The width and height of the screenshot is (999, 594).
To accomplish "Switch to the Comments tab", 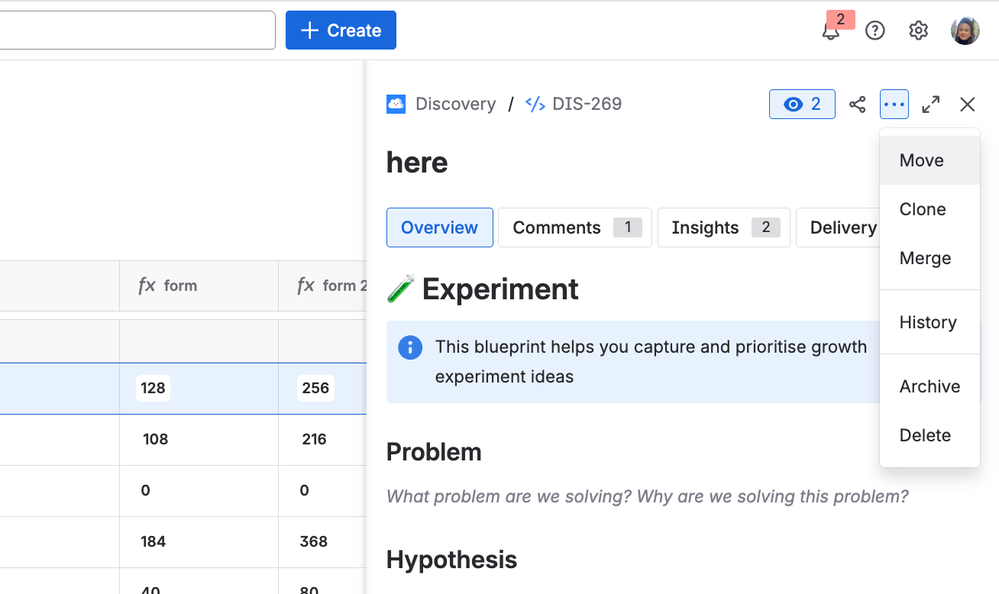I will (575, 228).
